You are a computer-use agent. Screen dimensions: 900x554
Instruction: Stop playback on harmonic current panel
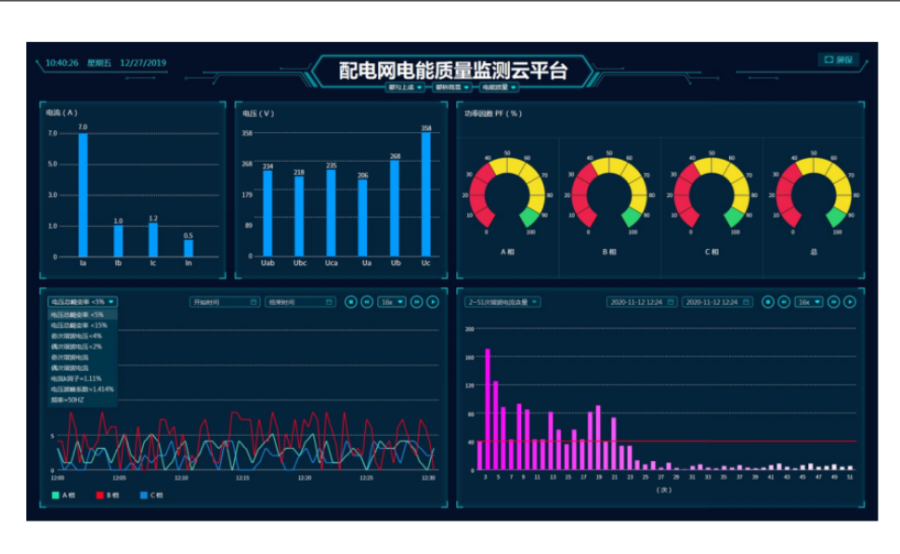pyautogui.click(x=768, y=301)
